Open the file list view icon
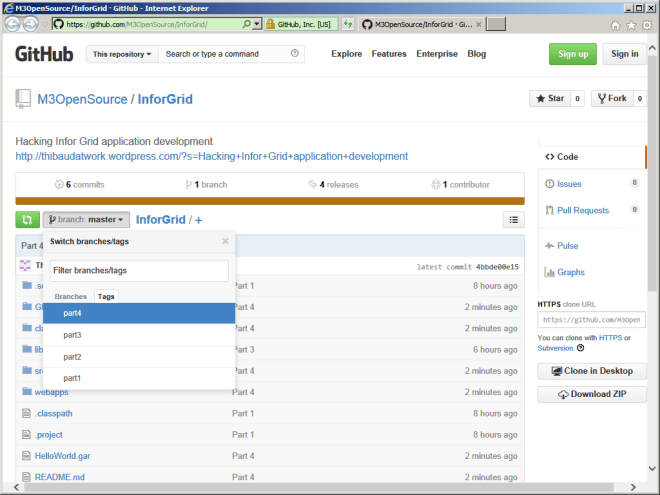660x495 pixels. coord(513,219)
